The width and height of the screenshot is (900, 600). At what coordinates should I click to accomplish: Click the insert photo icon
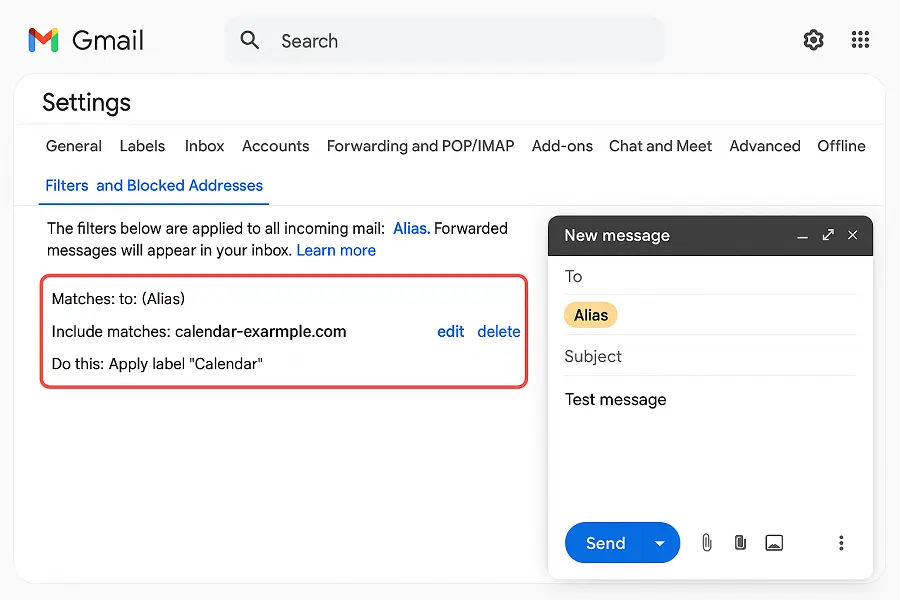click(x=773, y=543)
